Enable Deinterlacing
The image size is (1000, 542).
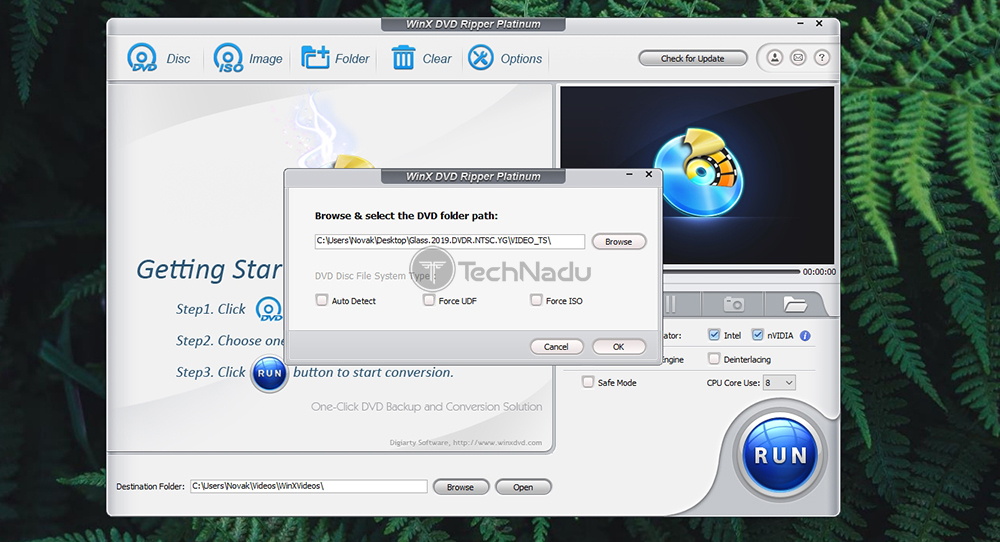[714, 359]
